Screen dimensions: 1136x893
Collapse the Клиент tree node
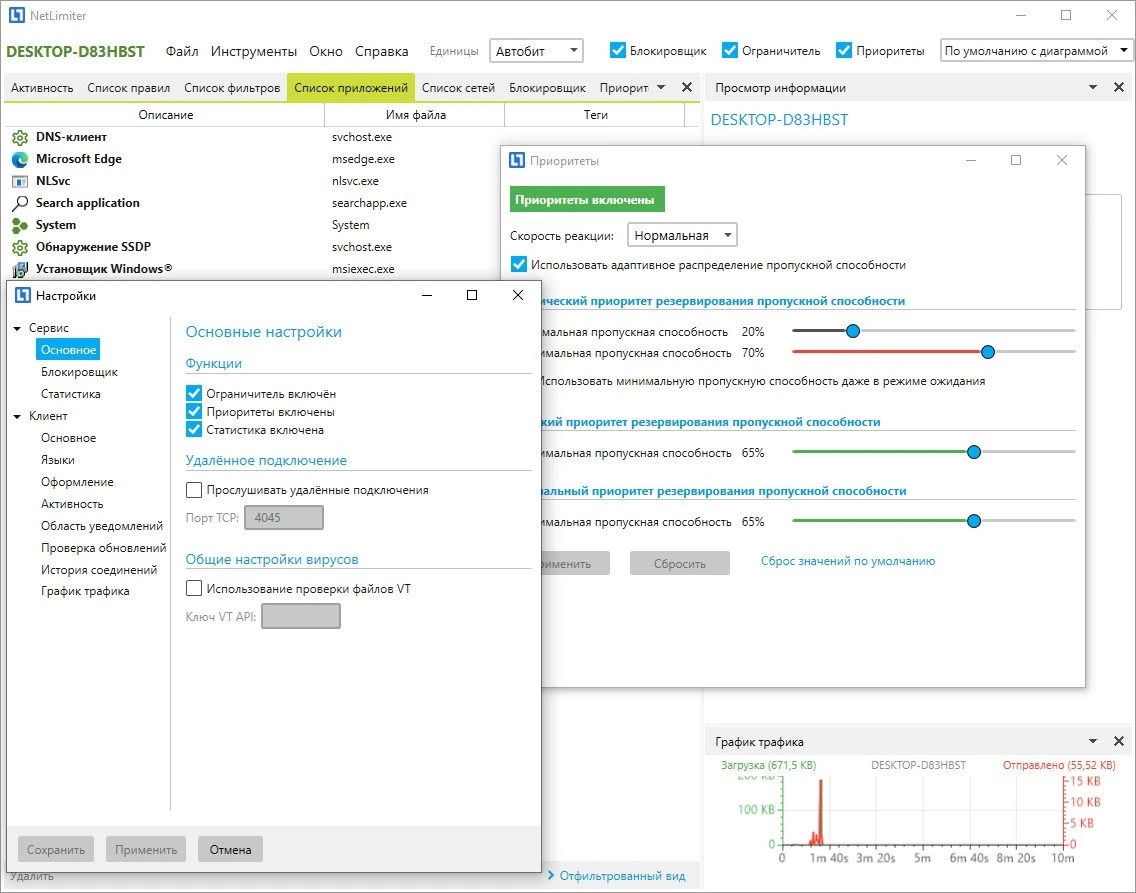pos(17,416)
